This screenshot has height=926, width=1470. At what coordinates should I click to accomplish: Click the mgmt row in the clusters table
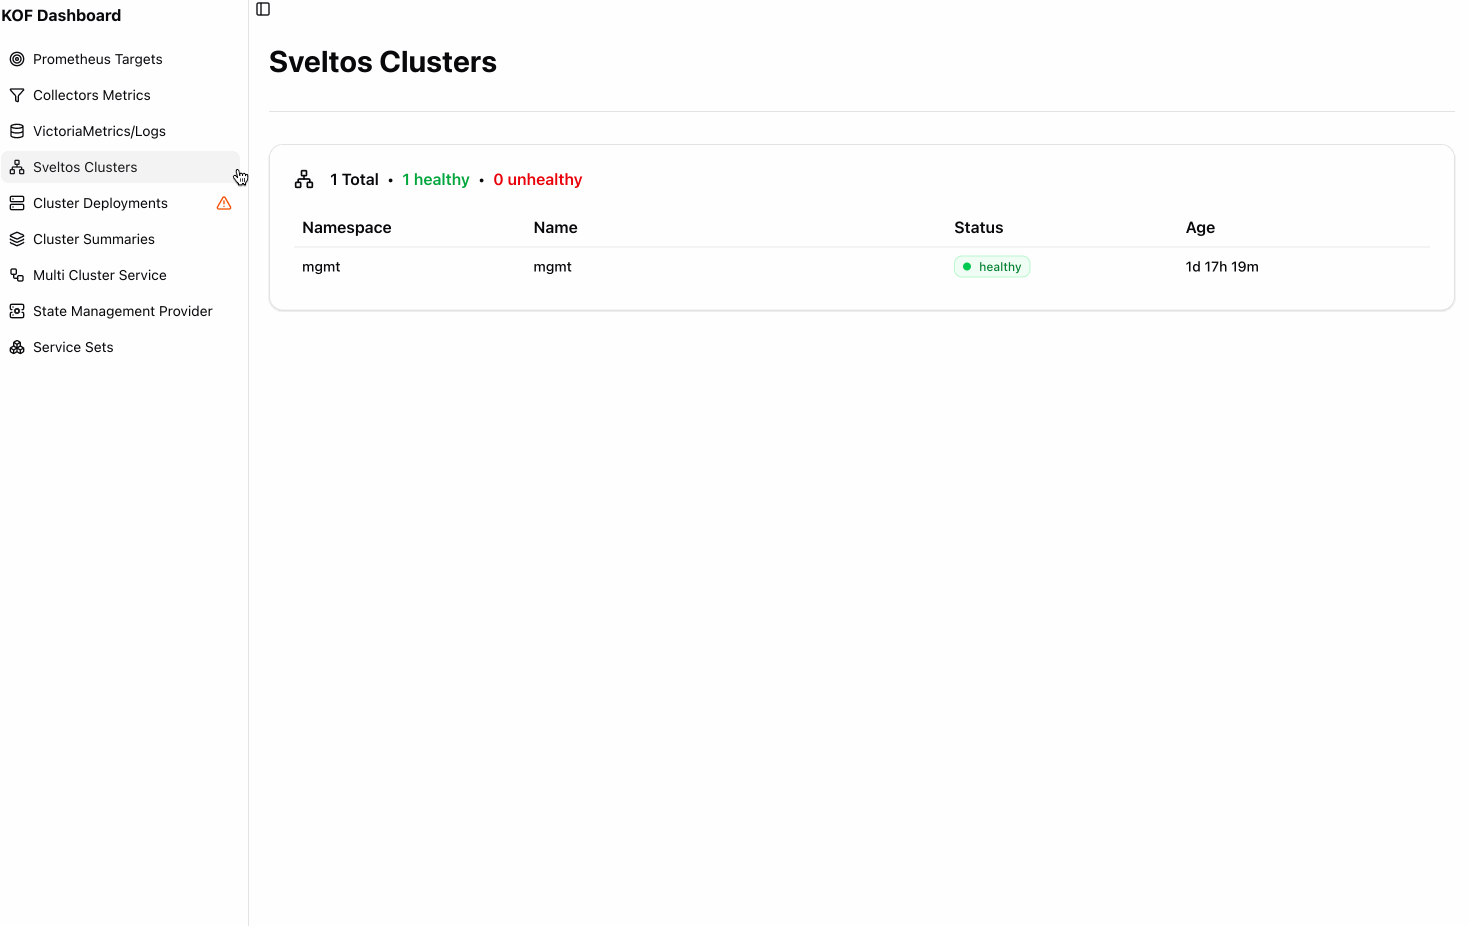click(700, 266)
